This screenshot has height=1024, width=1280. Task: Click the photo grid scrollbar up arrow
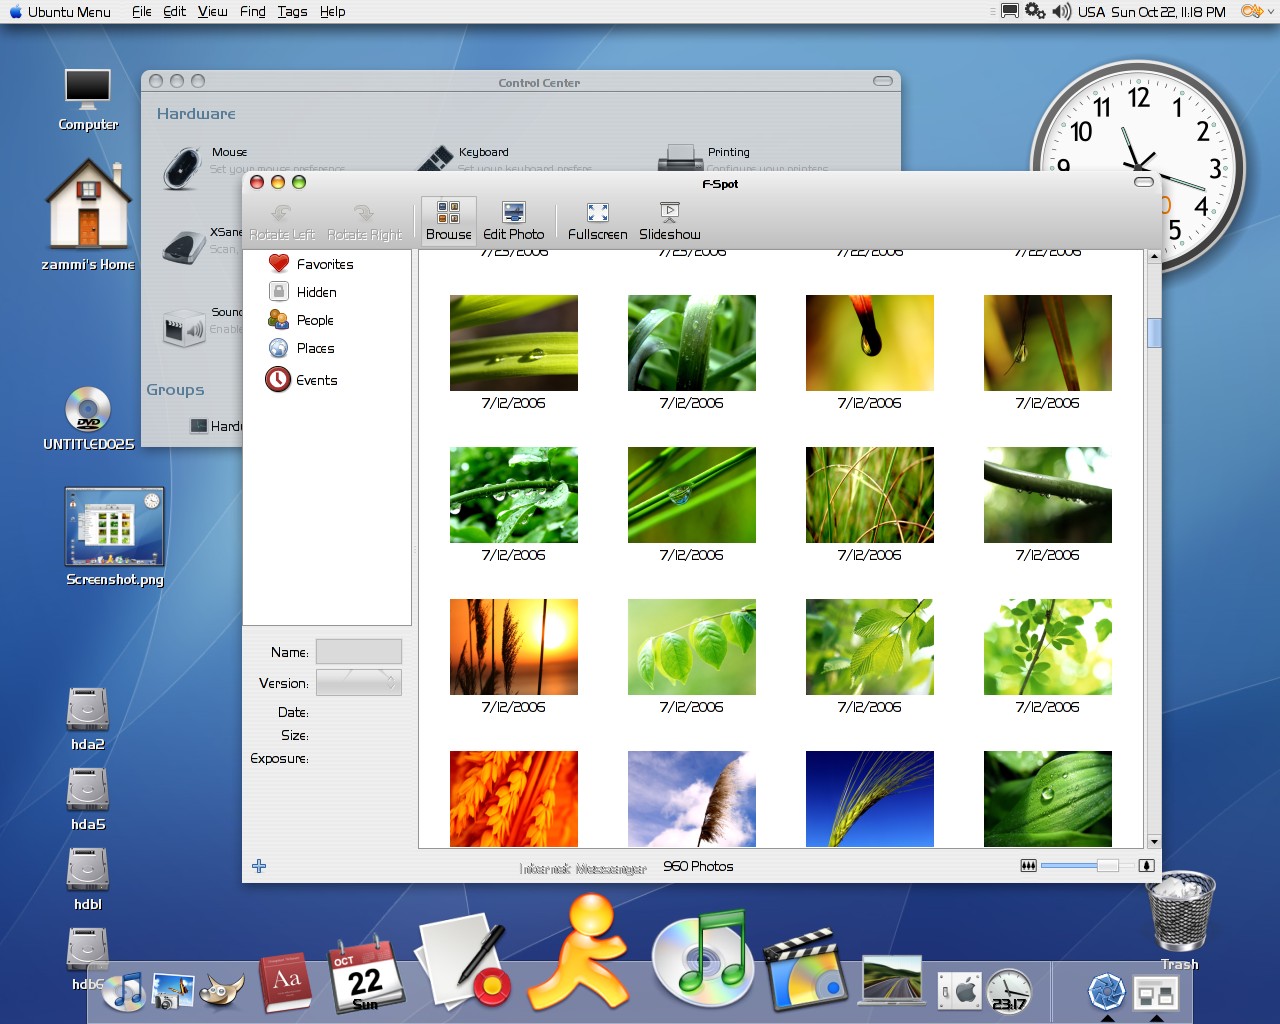[x=1154, y=257]
